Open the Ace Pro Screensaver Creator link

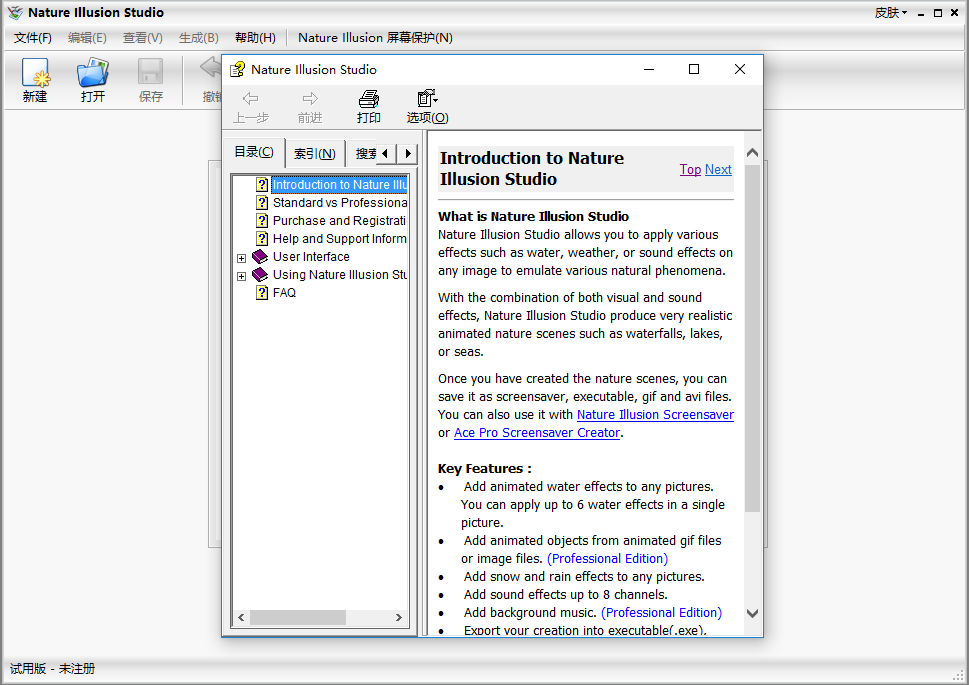click(x=537, y=433)
